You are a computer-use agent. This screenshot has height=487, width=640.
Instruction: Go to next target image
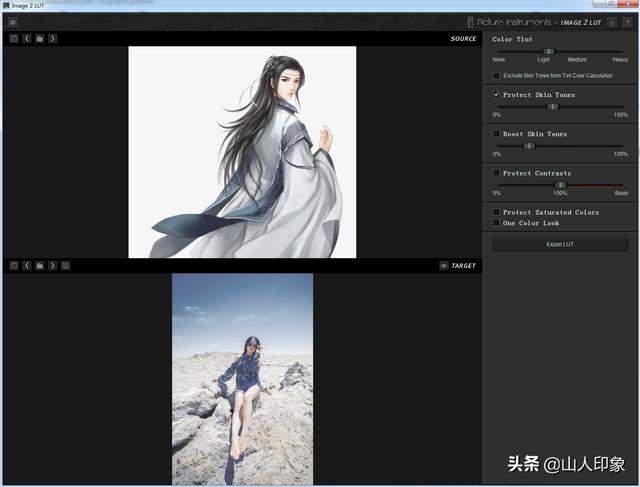point(52,266)
